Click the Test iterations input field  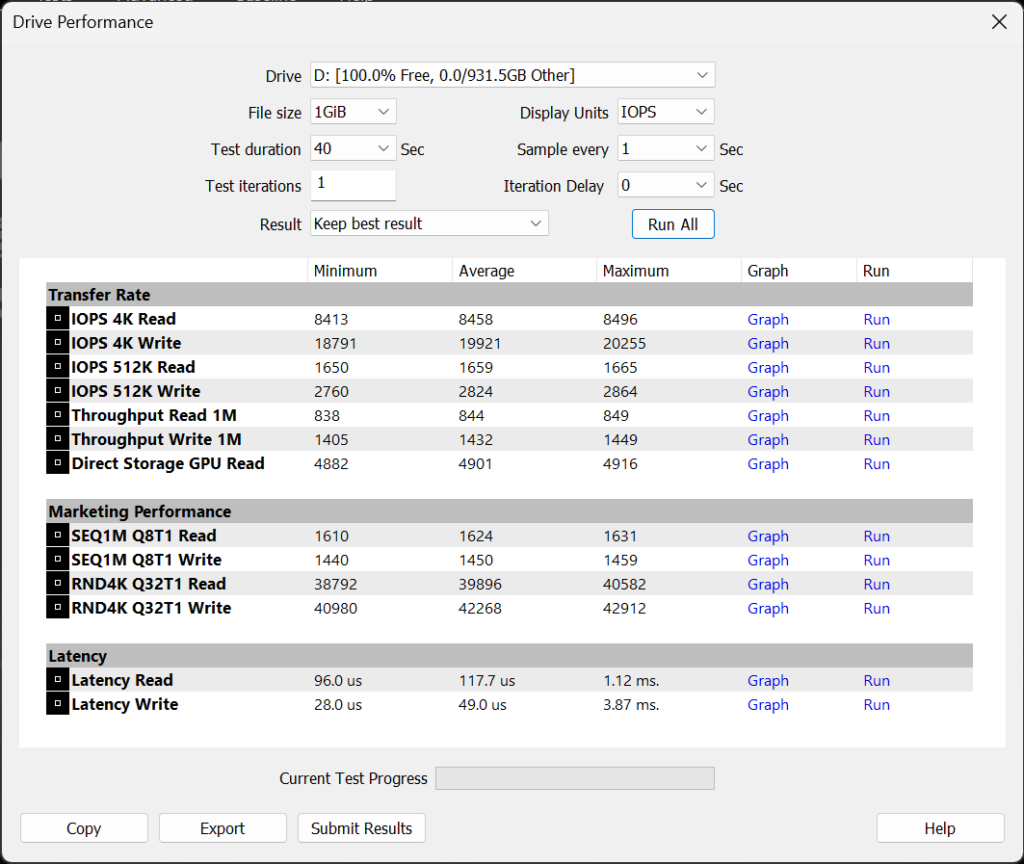click(353, 185)
